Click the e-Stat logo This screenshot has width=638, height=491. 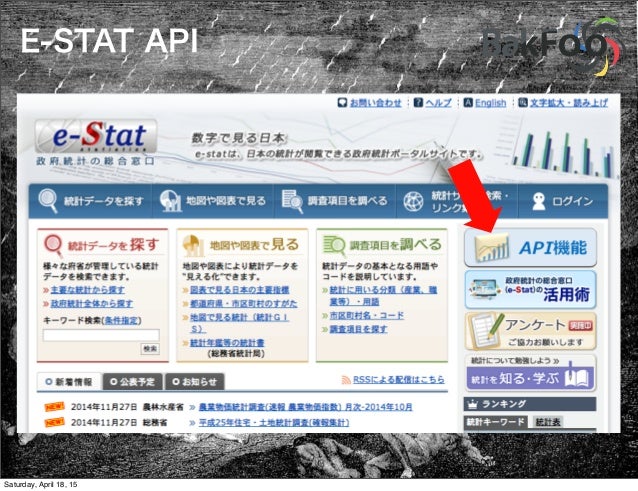[96, 136]
